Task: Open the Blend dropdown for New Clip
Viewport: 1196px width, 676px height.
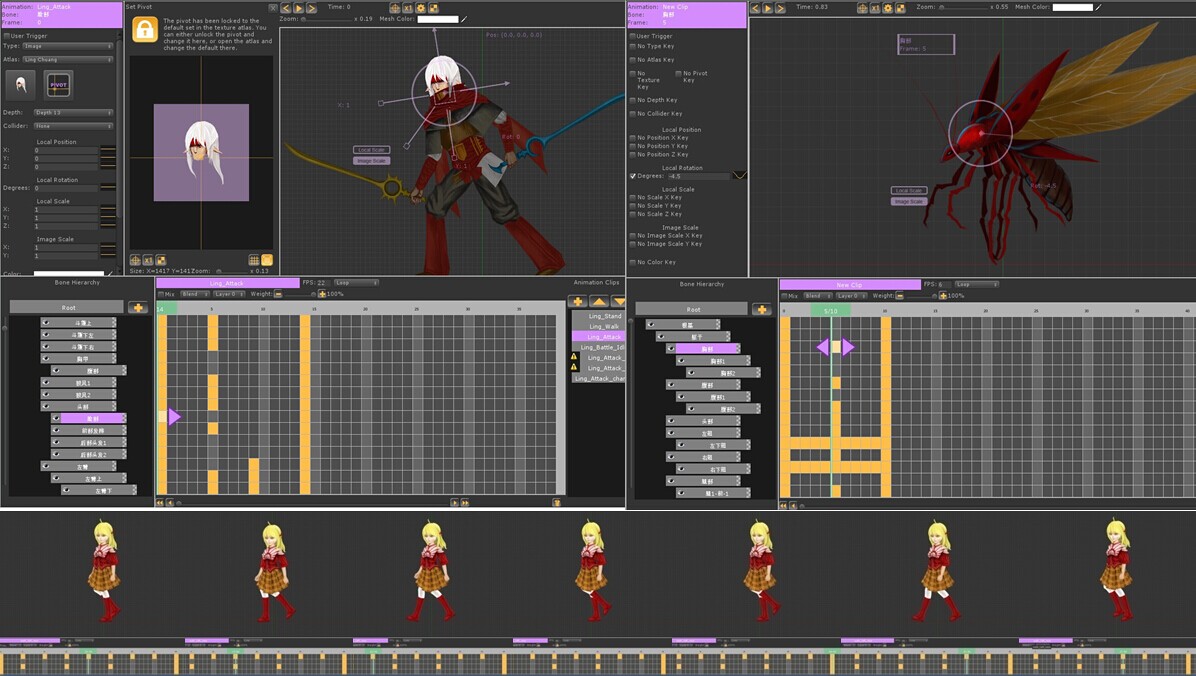Action: point(817,295)
